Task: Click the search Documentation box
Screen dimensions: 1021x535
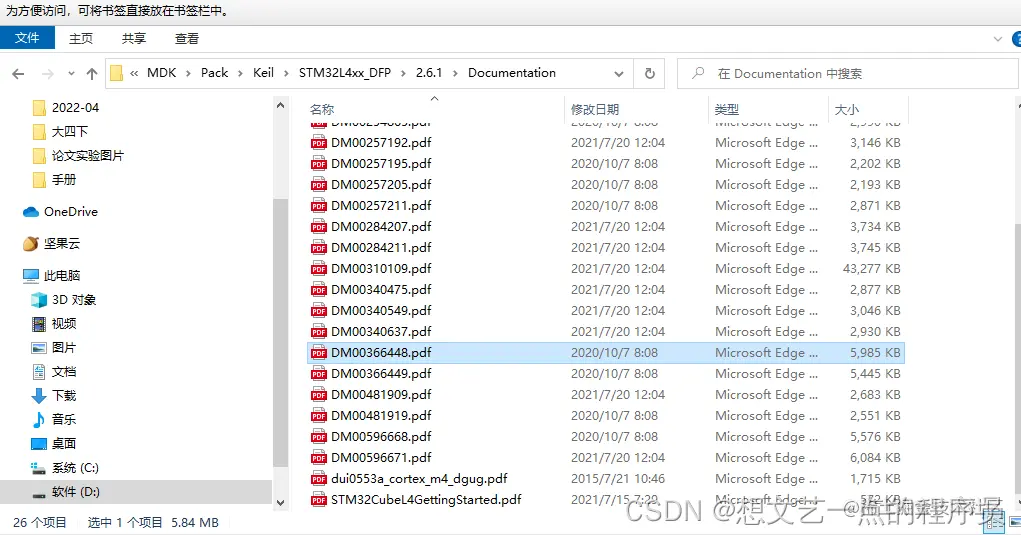Action: click(x=849, y=74)
